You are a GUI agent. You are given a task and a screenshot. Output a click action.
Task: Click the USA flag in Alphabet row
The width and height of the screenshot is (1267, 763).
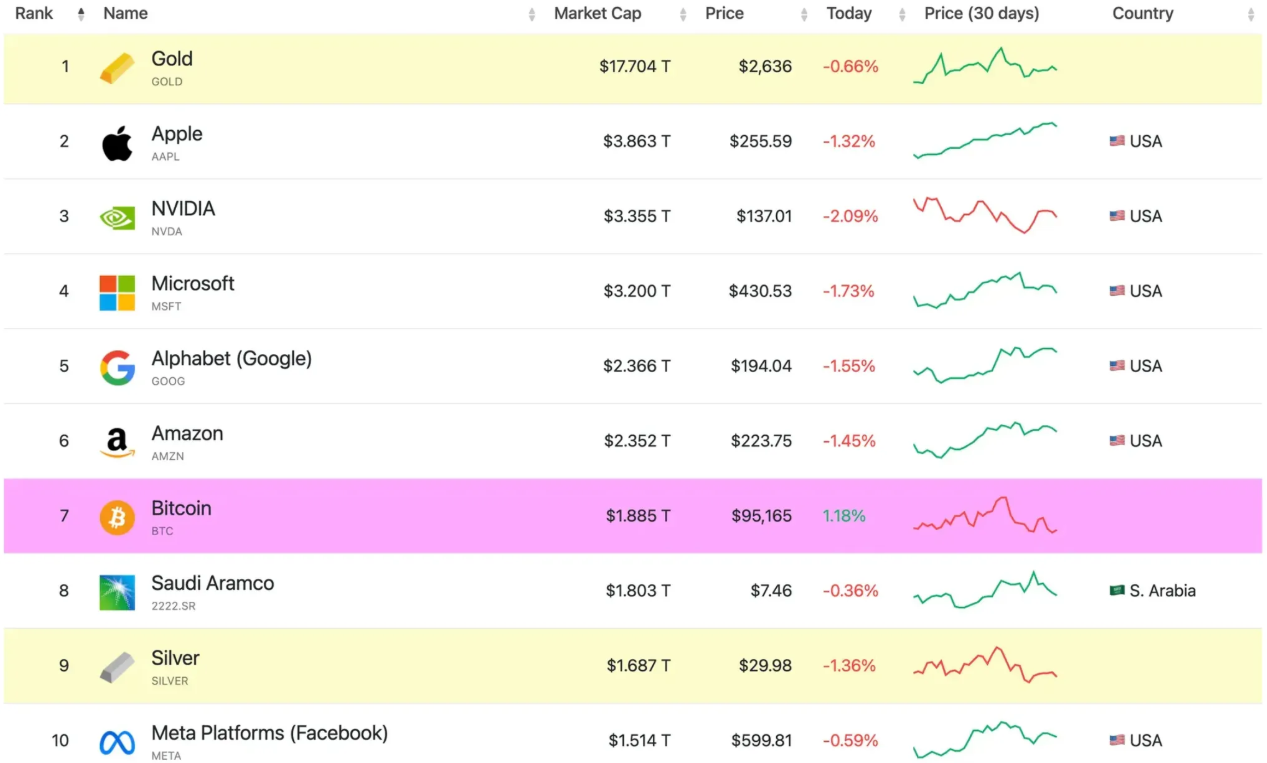(x=1117, y=366)
